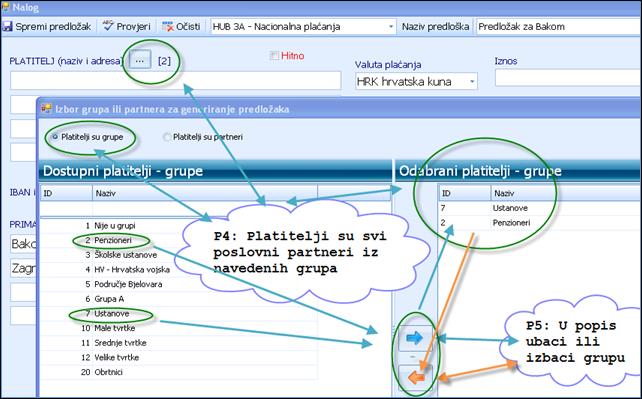
Task: Click the [2] counter next to PLATITELJ
Action: (x=164, y=61)
